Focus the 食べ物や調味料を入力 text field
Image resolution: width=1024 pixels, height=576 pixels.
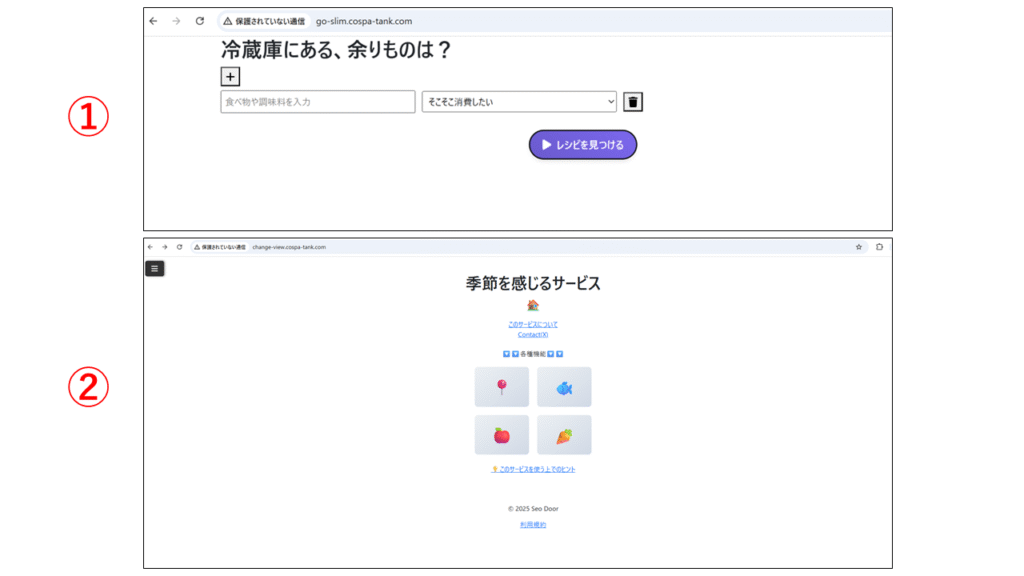317,102
